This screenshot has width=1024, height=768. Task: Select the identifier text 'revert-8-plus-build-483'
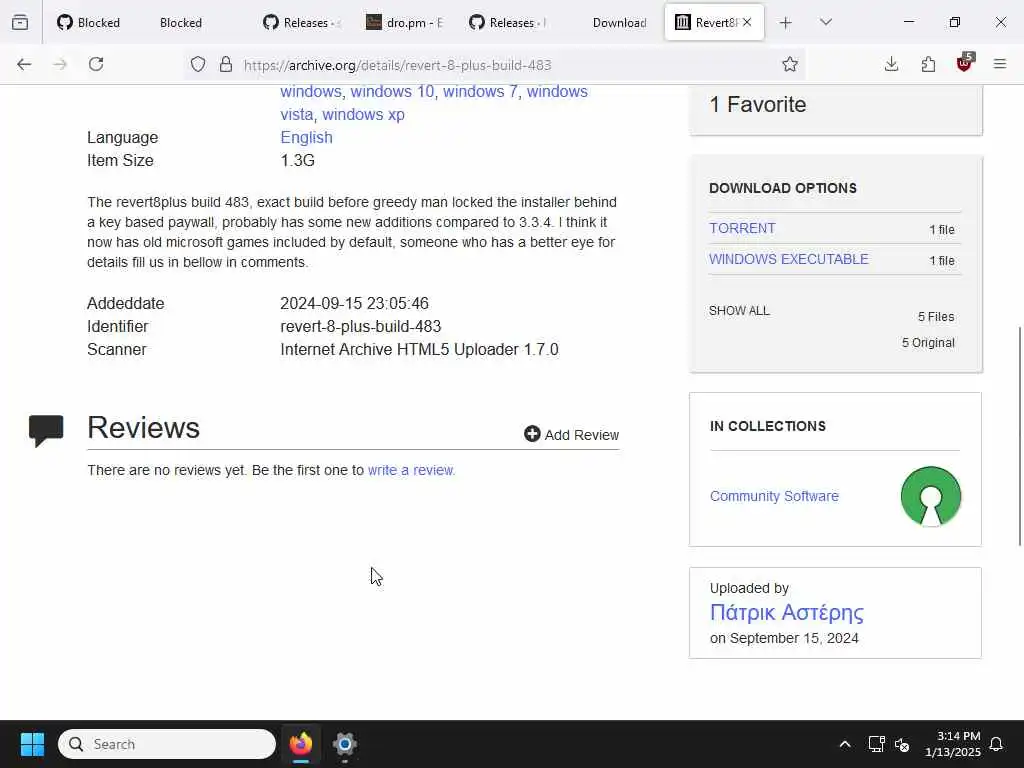[x=360, y=326]
